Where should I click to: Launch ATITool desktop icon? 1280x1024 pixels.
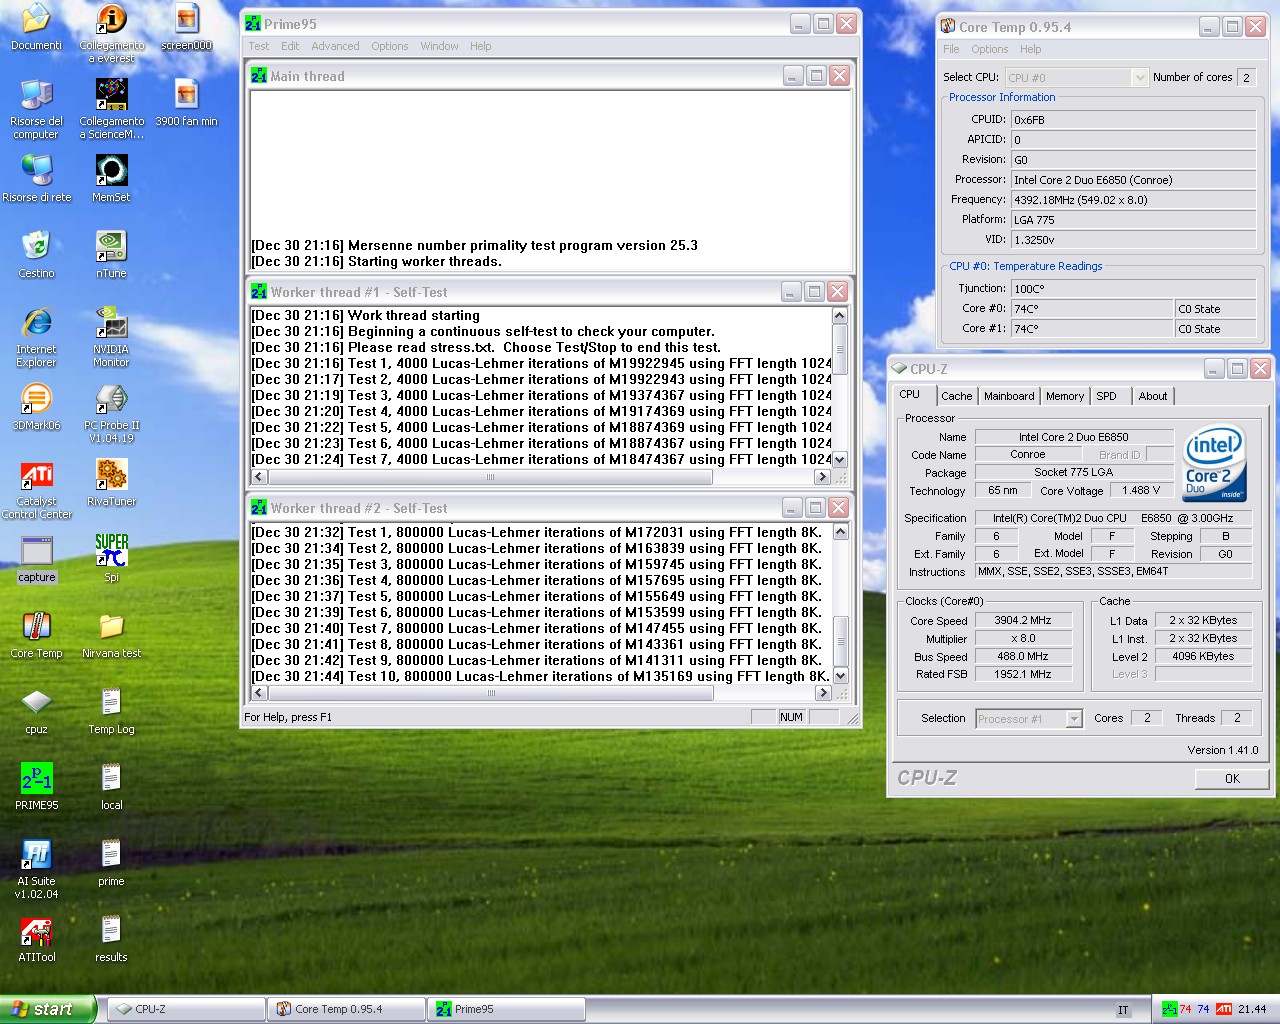[36, 939]
